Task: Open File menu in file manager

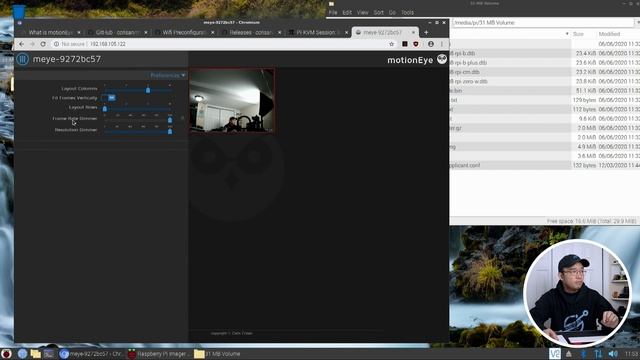Action: (333, 13)
